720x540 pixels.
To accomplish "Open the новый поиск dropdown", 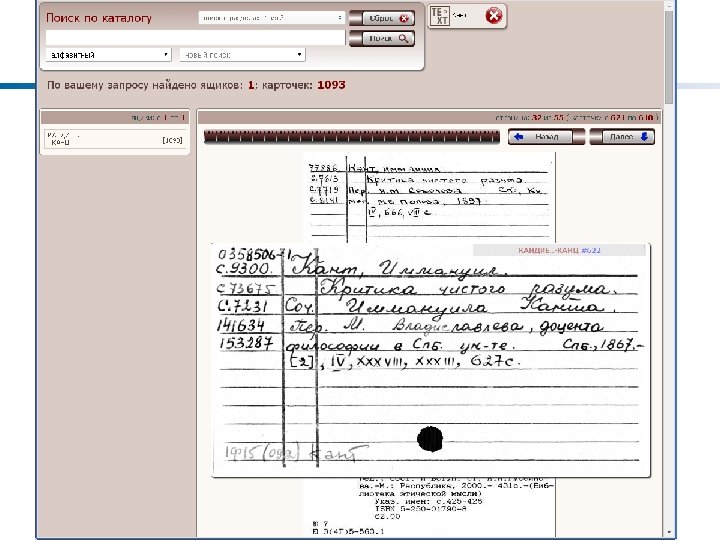I will (x=242, y=55).
